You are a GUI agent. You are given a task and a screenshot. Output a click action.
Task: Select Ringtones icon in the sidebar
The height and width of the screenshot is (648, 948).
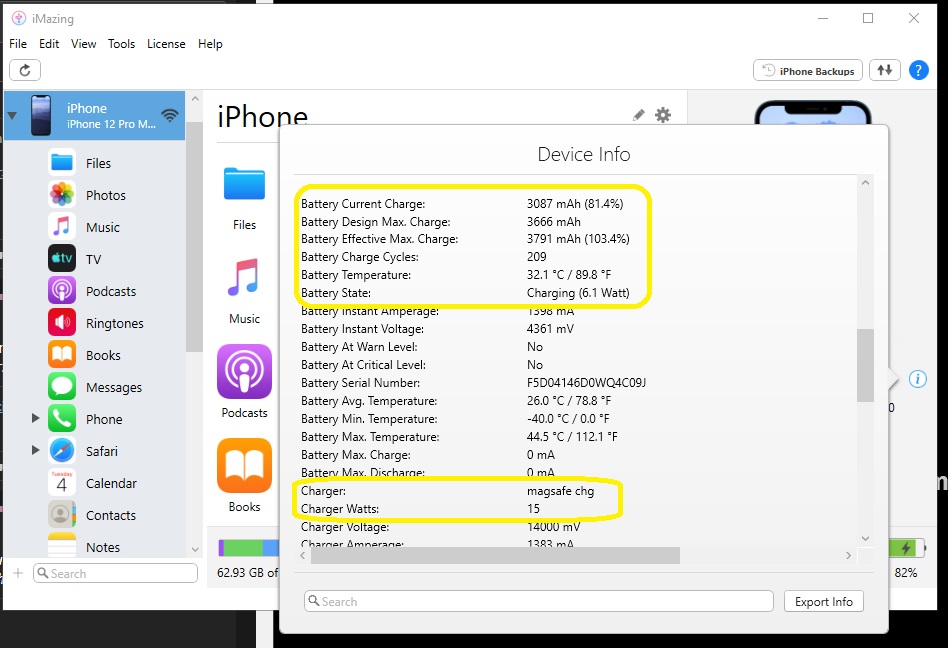pyautogui.click(x=62, y=323)
